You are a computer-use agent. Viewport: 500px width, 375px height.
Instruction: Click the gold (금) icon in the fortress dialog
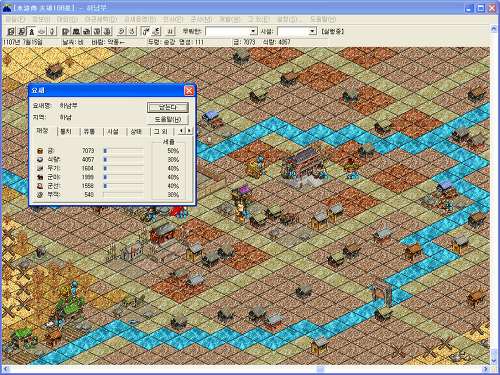point(40,151)
